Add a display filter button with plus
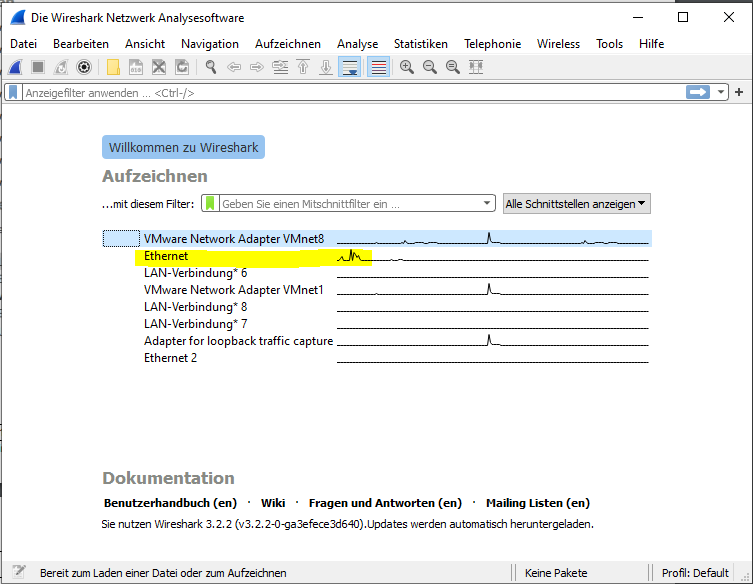The width and height of the screenshot is (753, 584). pyautogui.click(x=739, y=92)
